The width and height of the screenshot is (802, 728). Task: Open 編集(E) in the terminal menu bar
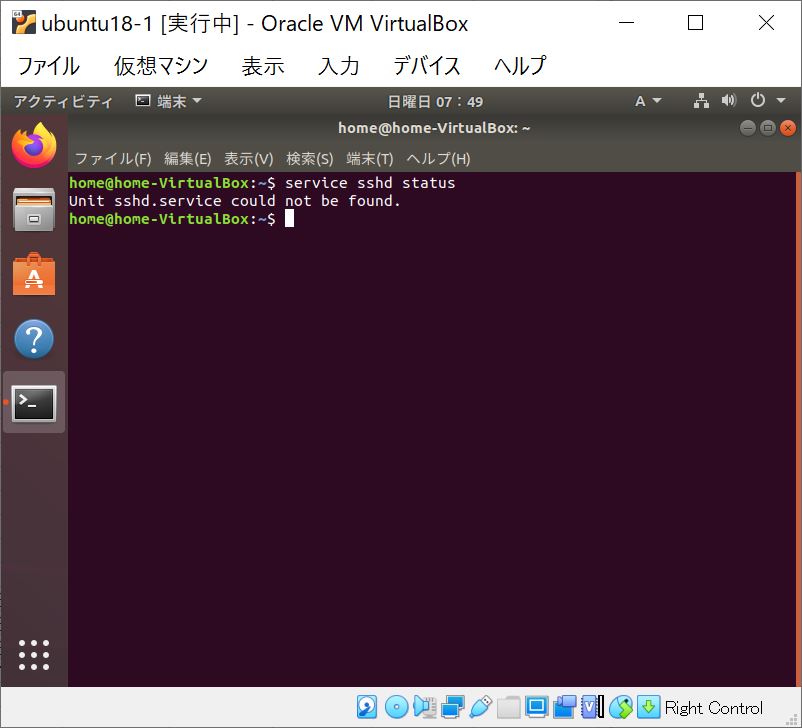(x=188, y=158)
